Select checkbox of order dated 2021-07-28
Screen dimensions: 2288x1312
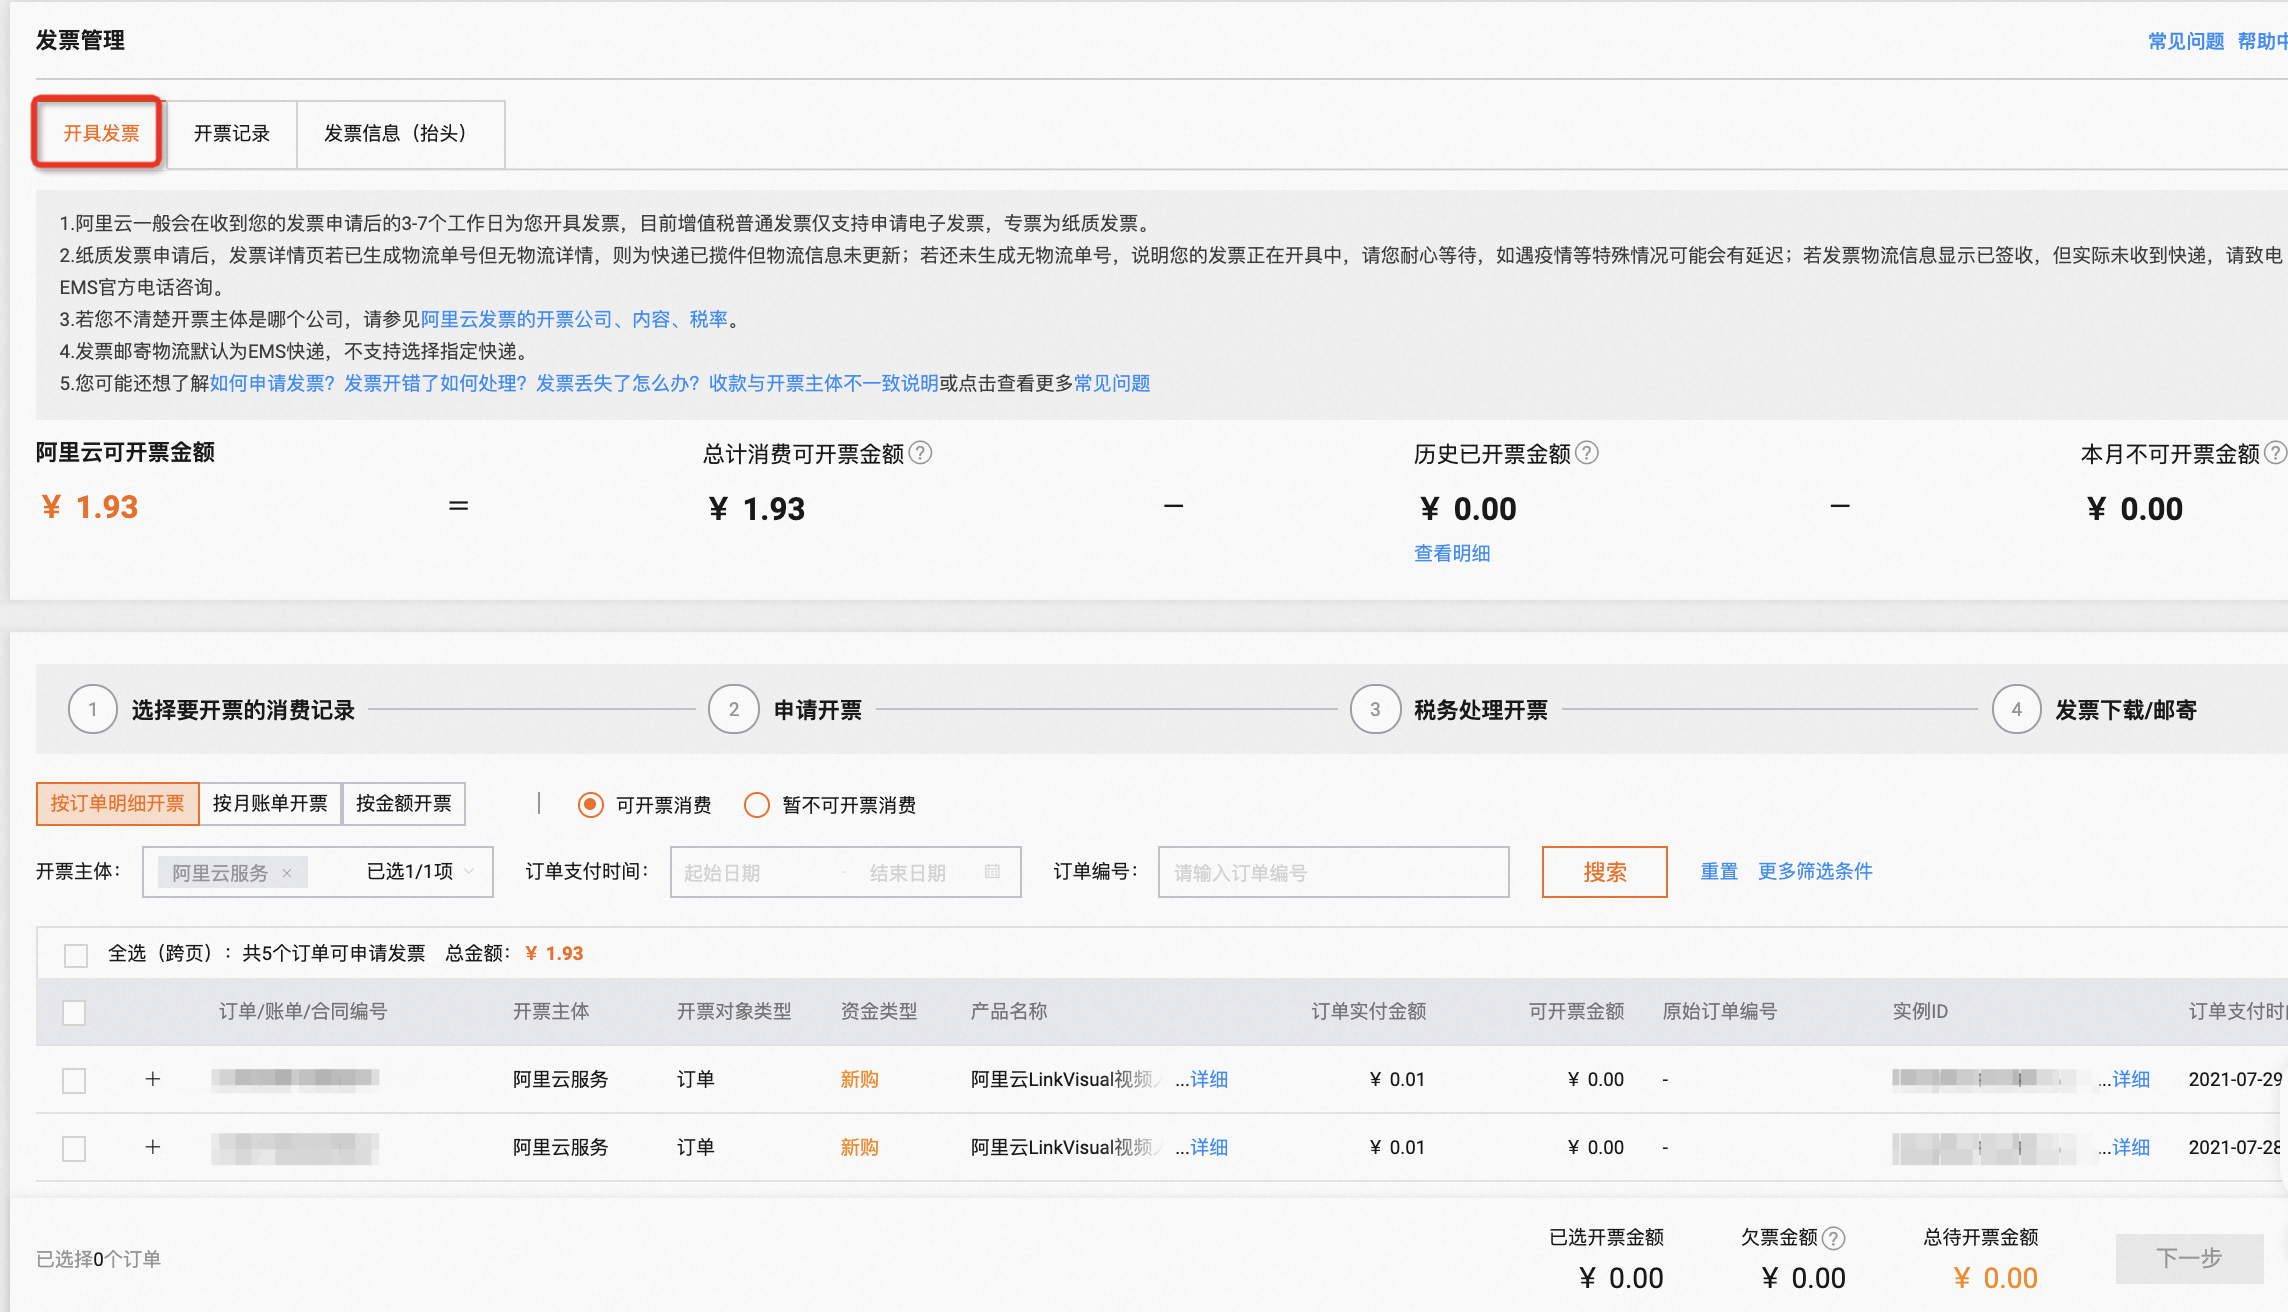click(74, 1148)
